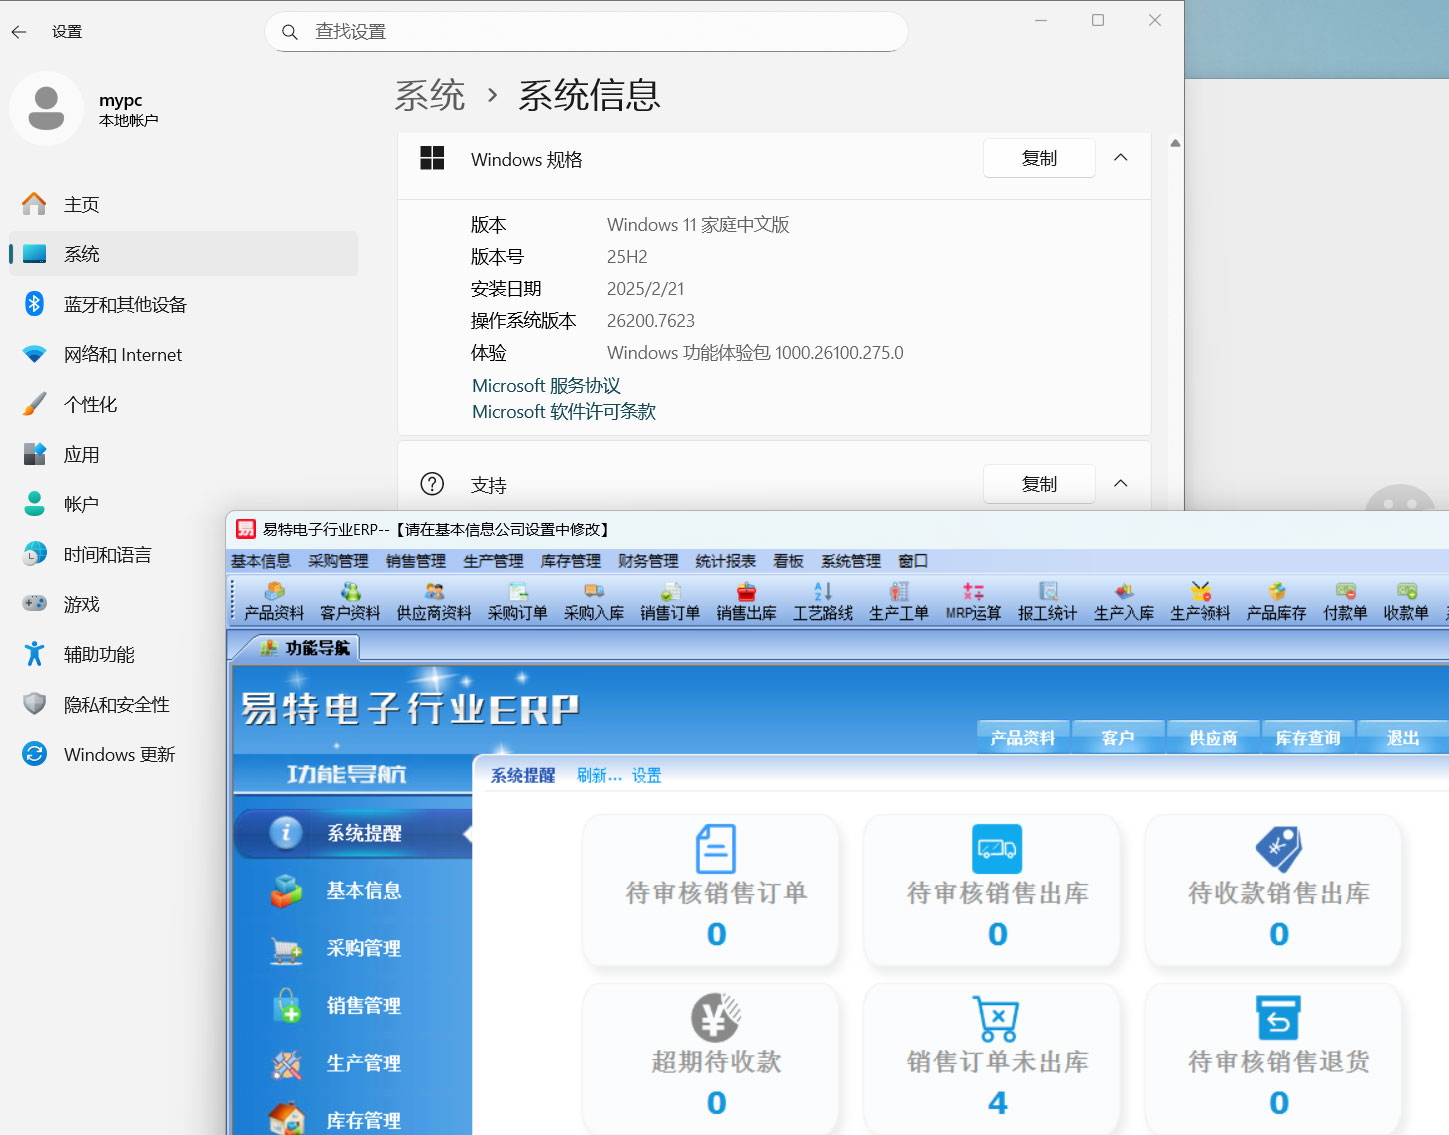Viewport: 1449px width, 1135px height.
Task: Click the 收款单 toolbar icon
Action: (x=1406, y=602)
